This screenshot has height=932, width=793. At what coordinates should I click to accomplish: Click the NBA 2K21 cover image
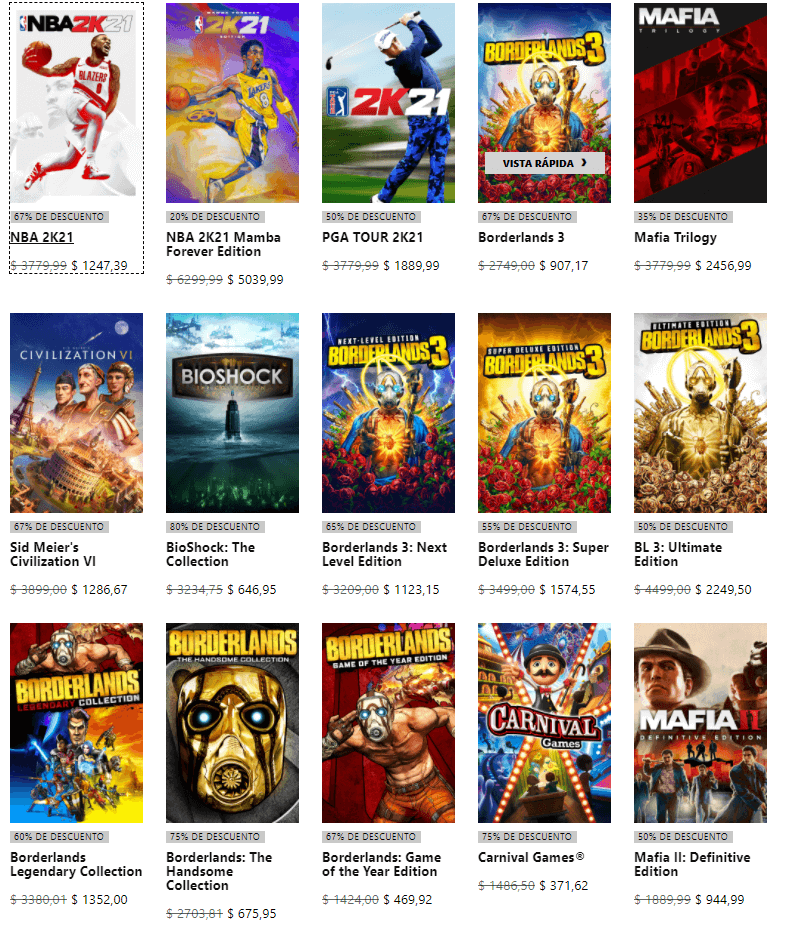click(x=76, y=103)
